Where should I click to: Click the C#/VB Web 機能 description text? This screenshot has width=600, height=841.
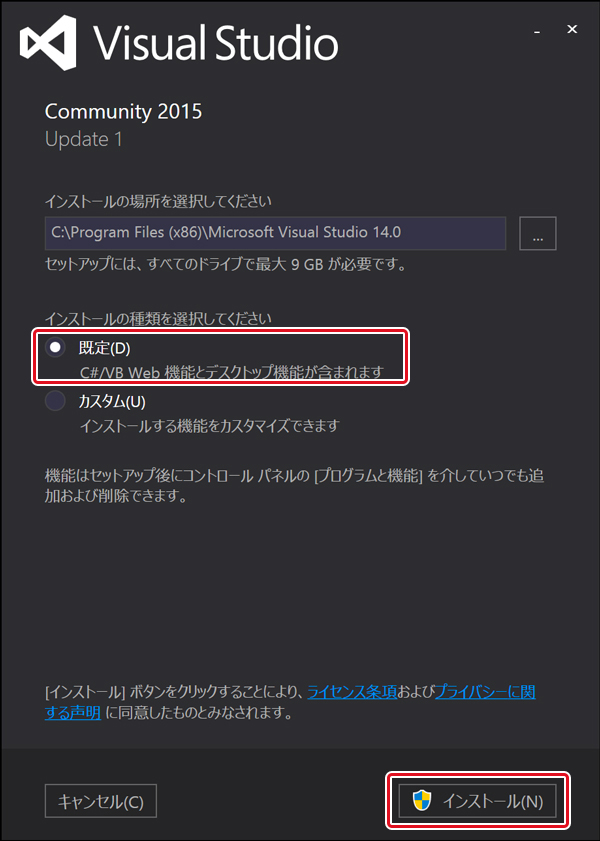[x=134, y=372]
